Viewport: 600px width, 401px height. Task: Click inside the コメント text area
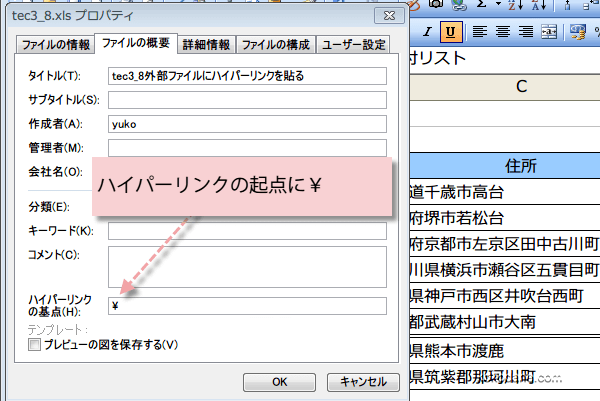click(x=247, y=267)
